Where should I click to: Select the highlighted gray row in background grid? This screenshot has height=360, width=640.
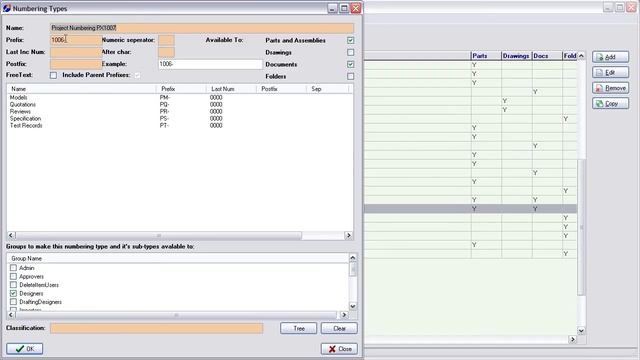[x=470, y=209]
